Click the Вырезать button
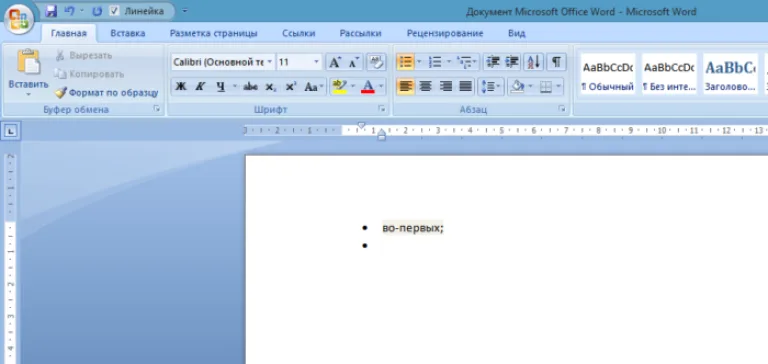The image size is (768, 364). [x=83, y=56]
